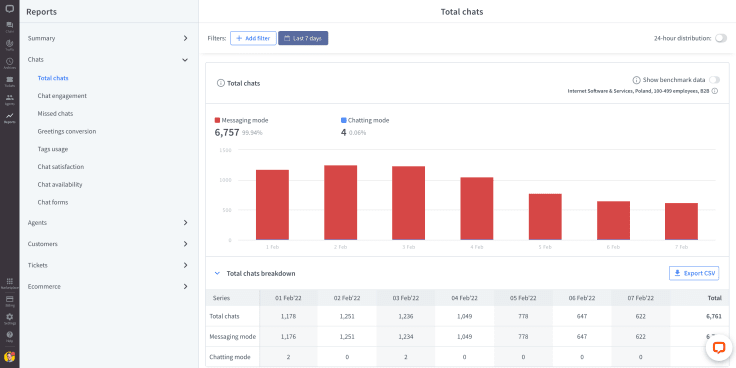This screenshot has height=368, width=736.
Task: Click the Export CSV button
Action: (694, 273)
